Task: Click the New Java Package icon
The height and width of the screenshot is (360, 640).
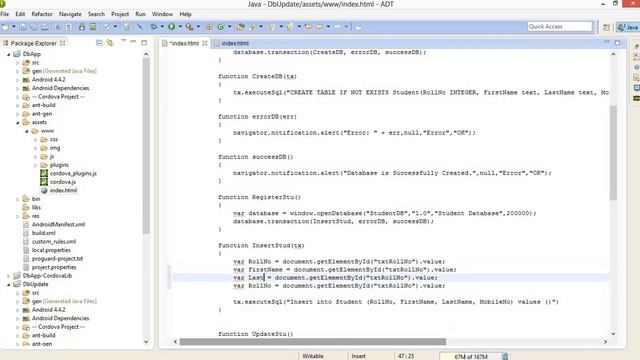Action: 209,27
